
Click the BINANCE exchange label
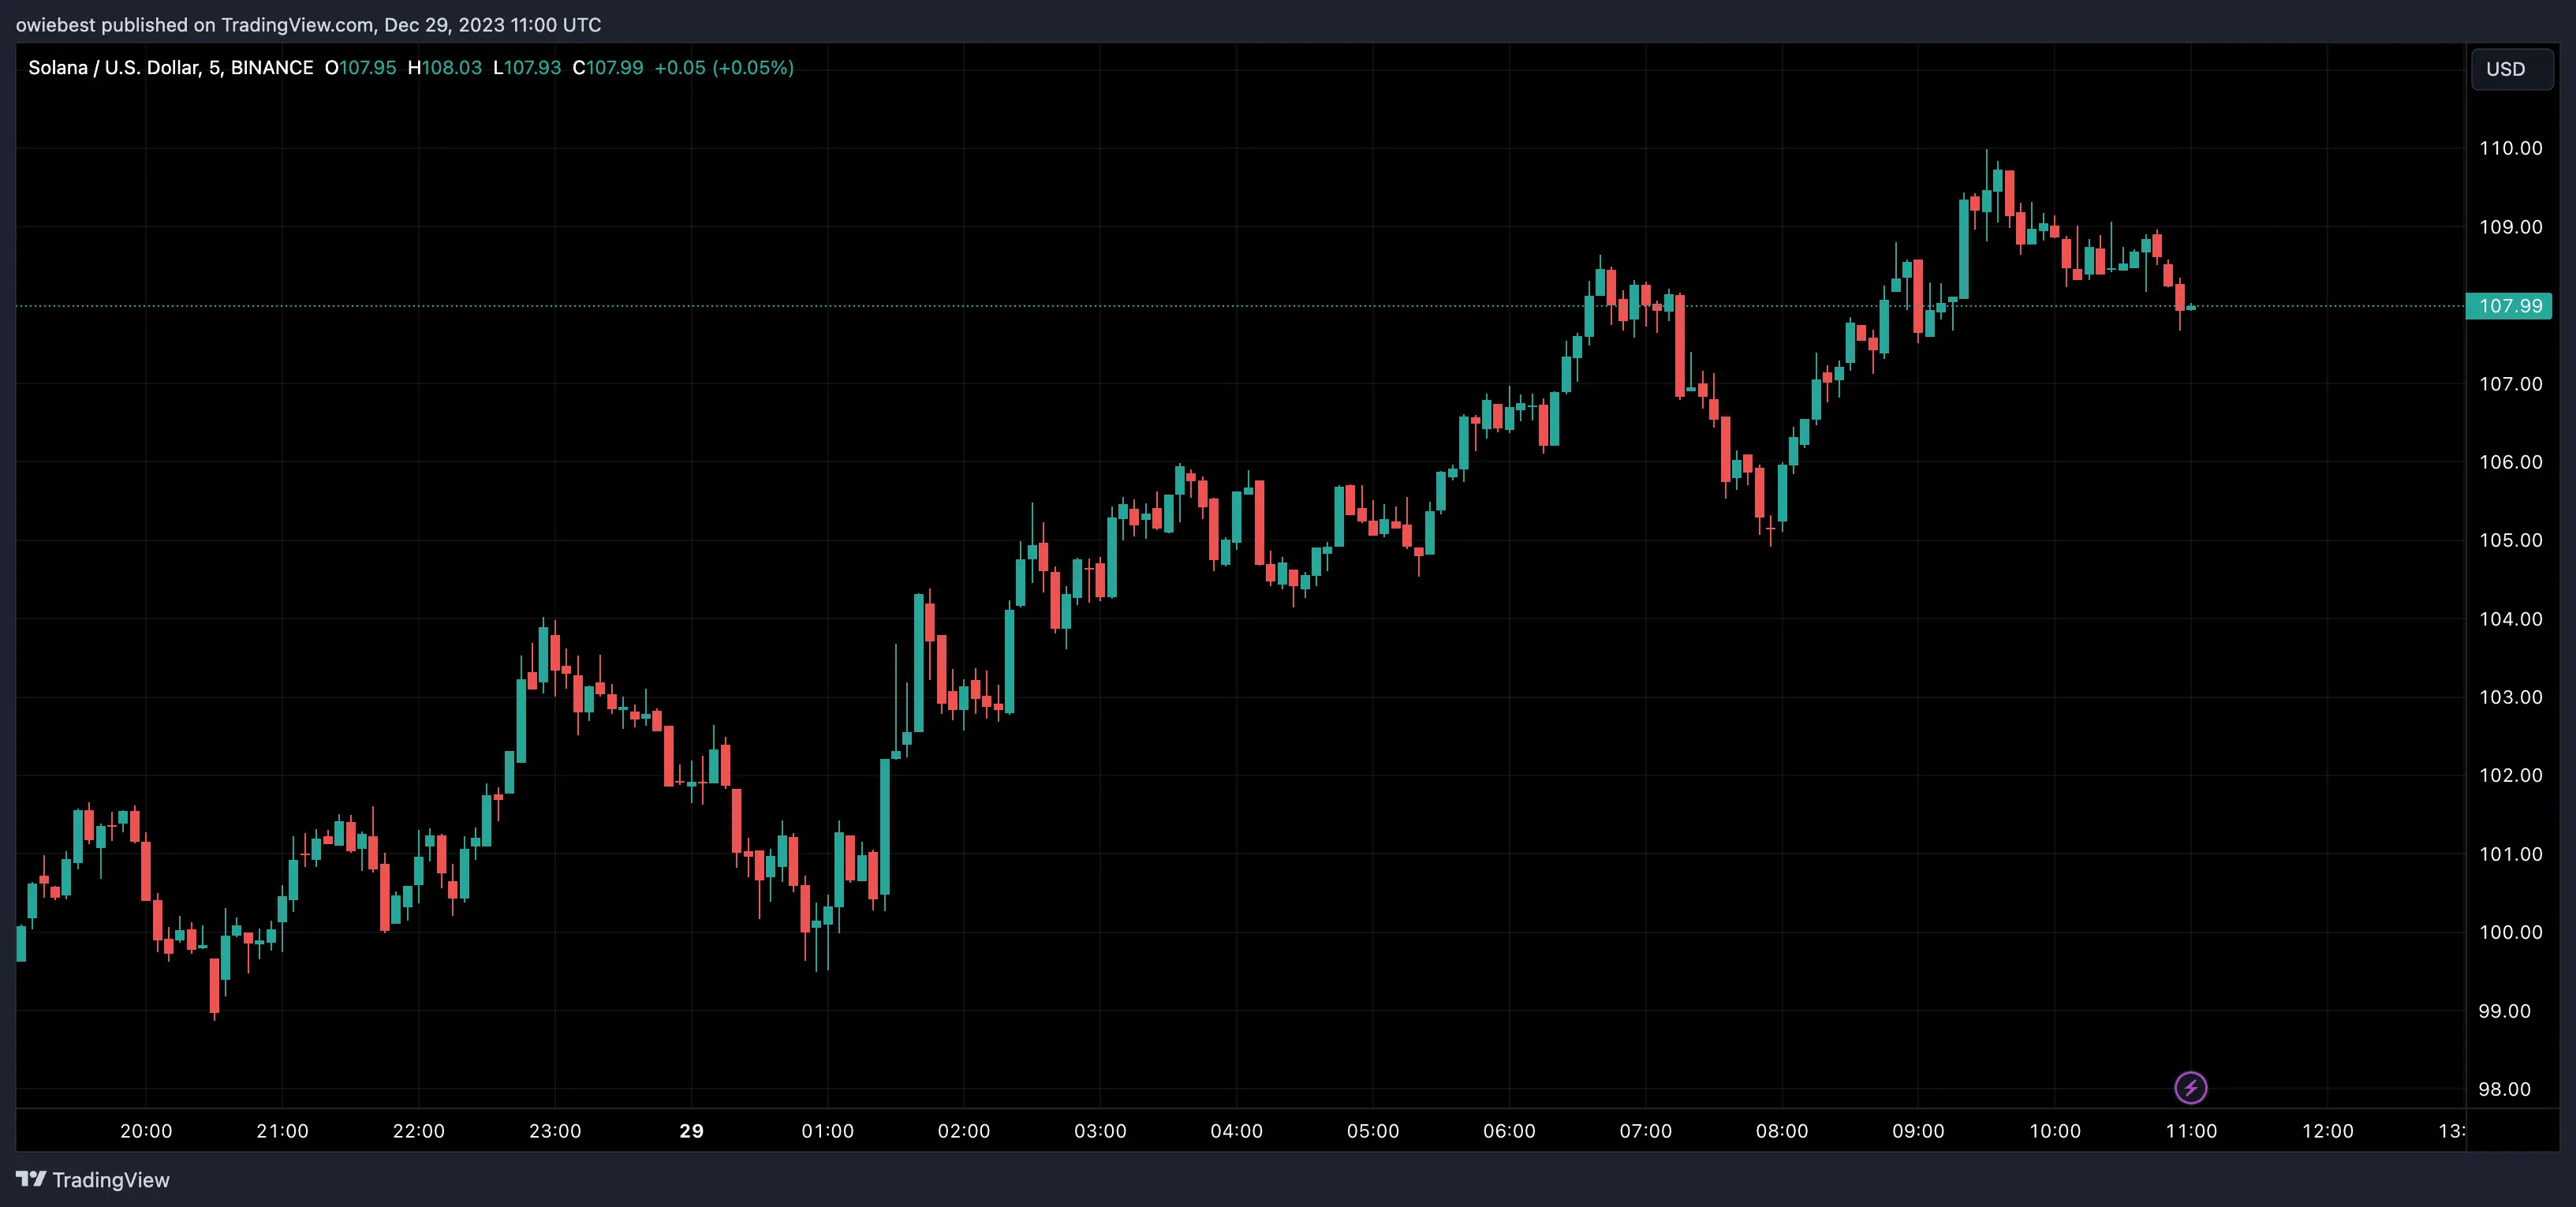[x=272, y=68]
